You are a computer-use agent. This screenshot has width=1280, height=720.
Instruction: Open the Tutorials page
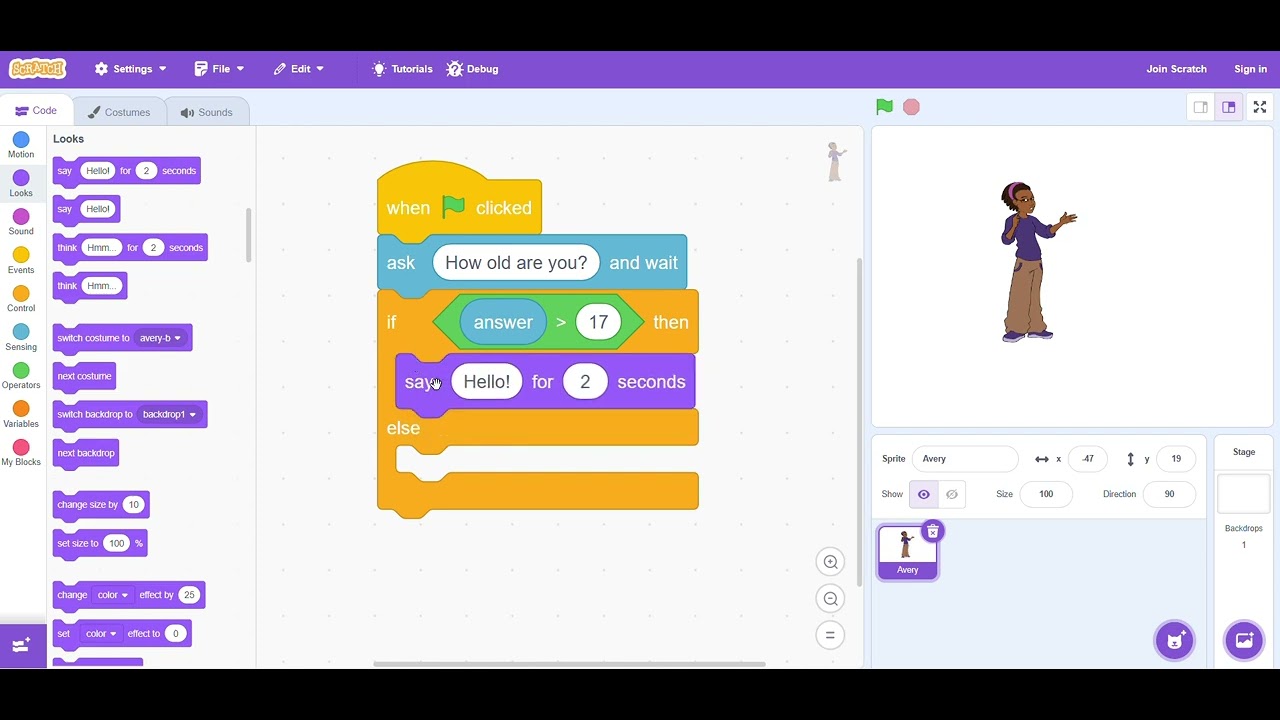pos(402,69)
